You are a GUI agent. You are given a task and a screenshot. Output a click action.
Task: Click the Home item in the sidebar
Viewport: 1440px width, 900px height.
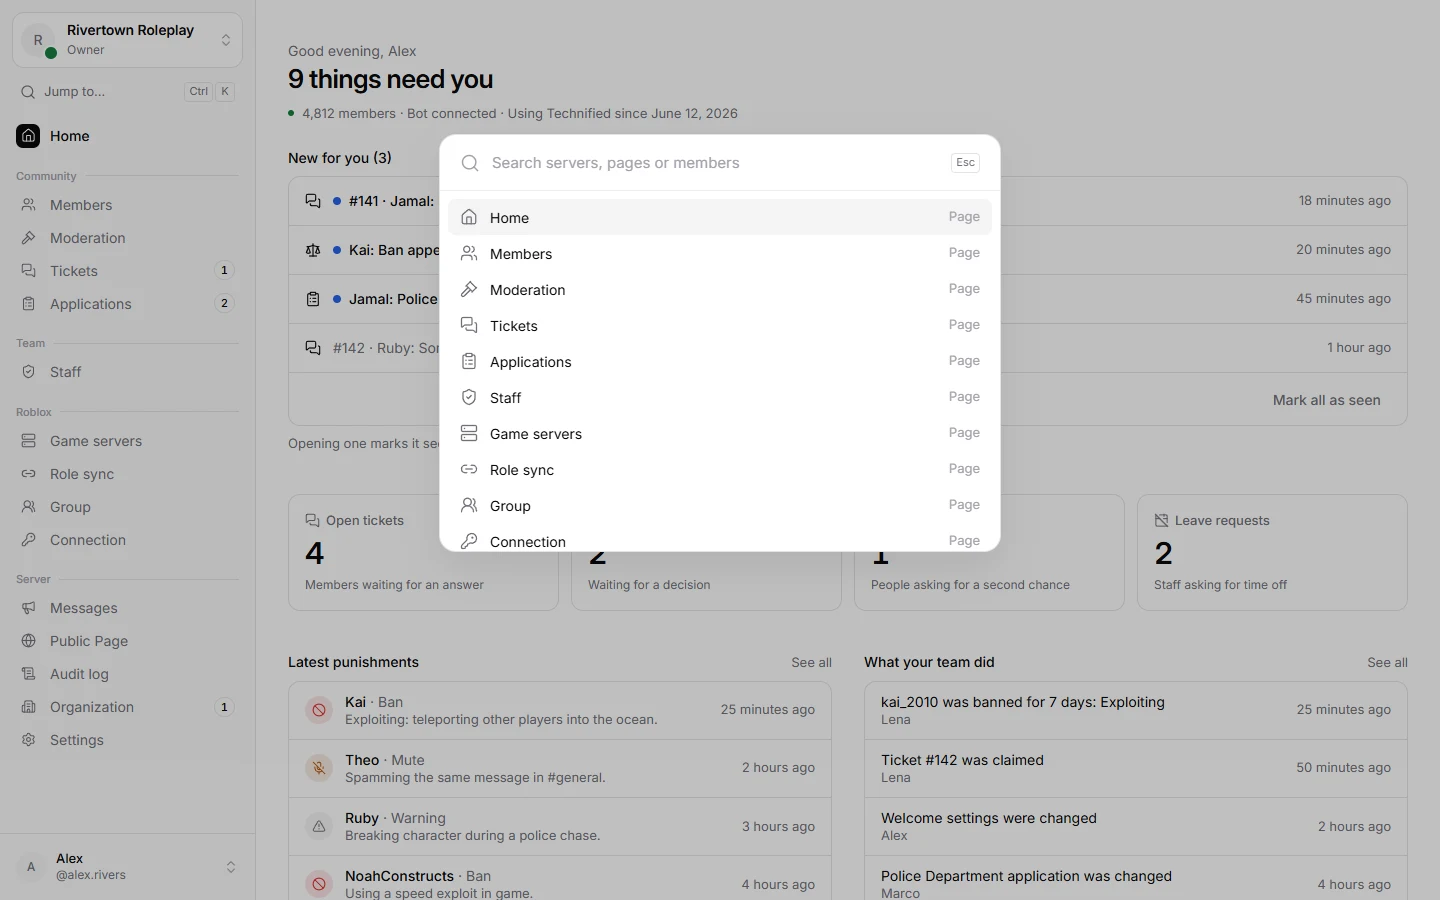(128, 136)
